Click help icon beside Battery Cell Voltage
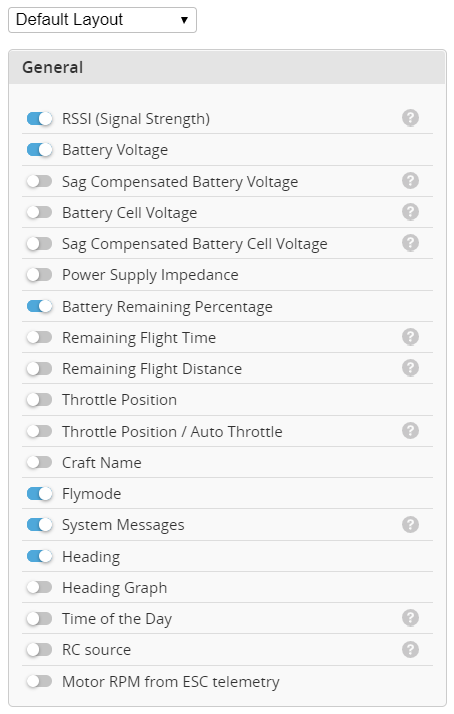454x714 pixels. pyautogui.click(x=410, y=212)
